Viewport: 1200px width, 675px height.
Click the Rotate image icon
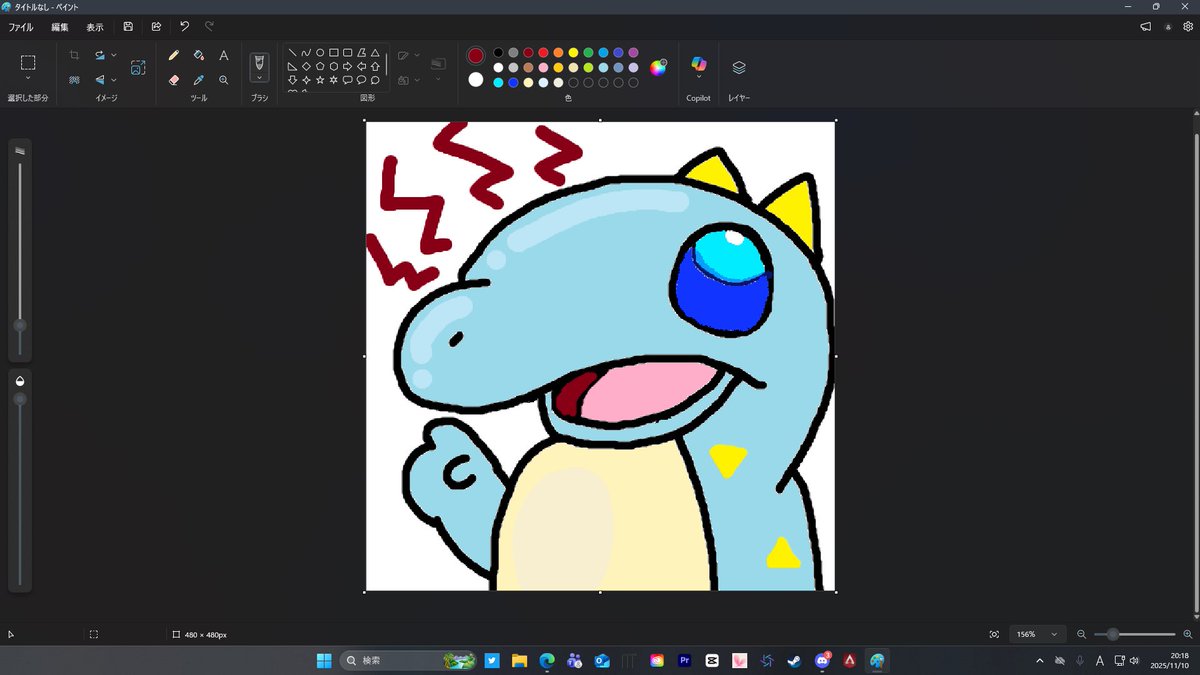click(x=100, y=56)
